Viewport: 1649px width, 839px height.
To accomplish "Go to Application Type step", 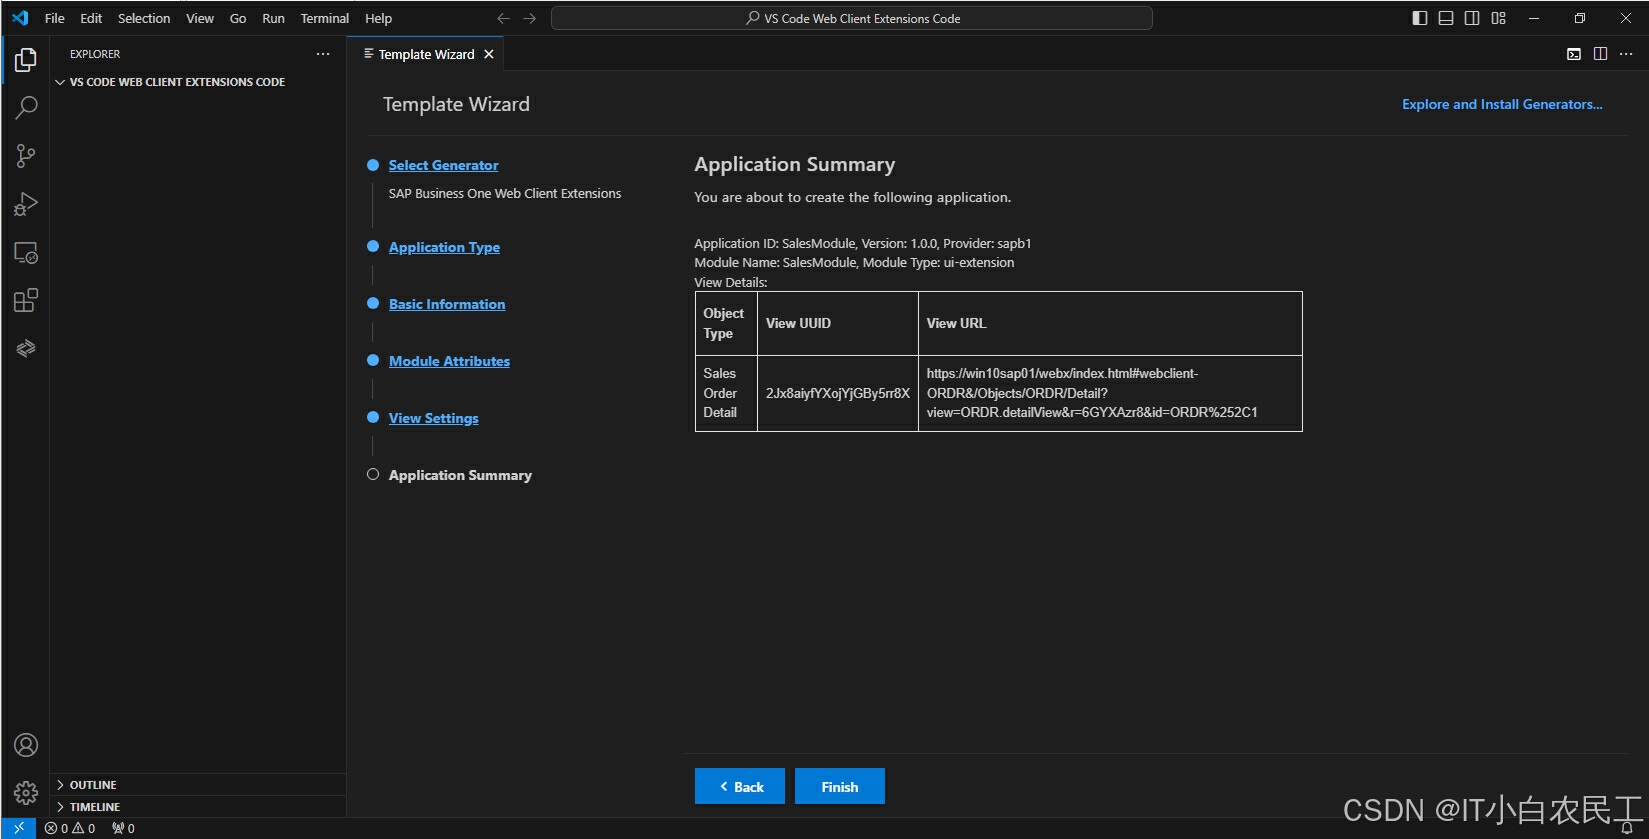I will coord(444,247).
